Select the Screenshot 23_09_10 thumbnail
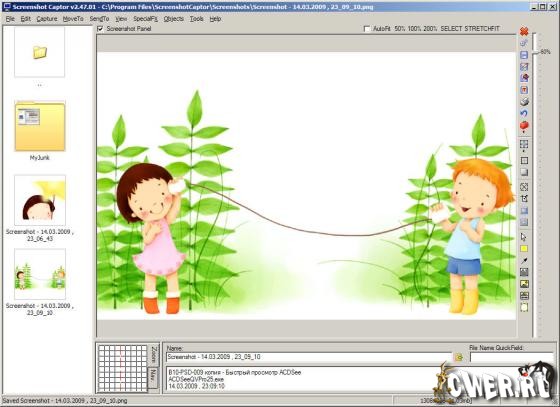560x407 pixels. click(40, 275)
